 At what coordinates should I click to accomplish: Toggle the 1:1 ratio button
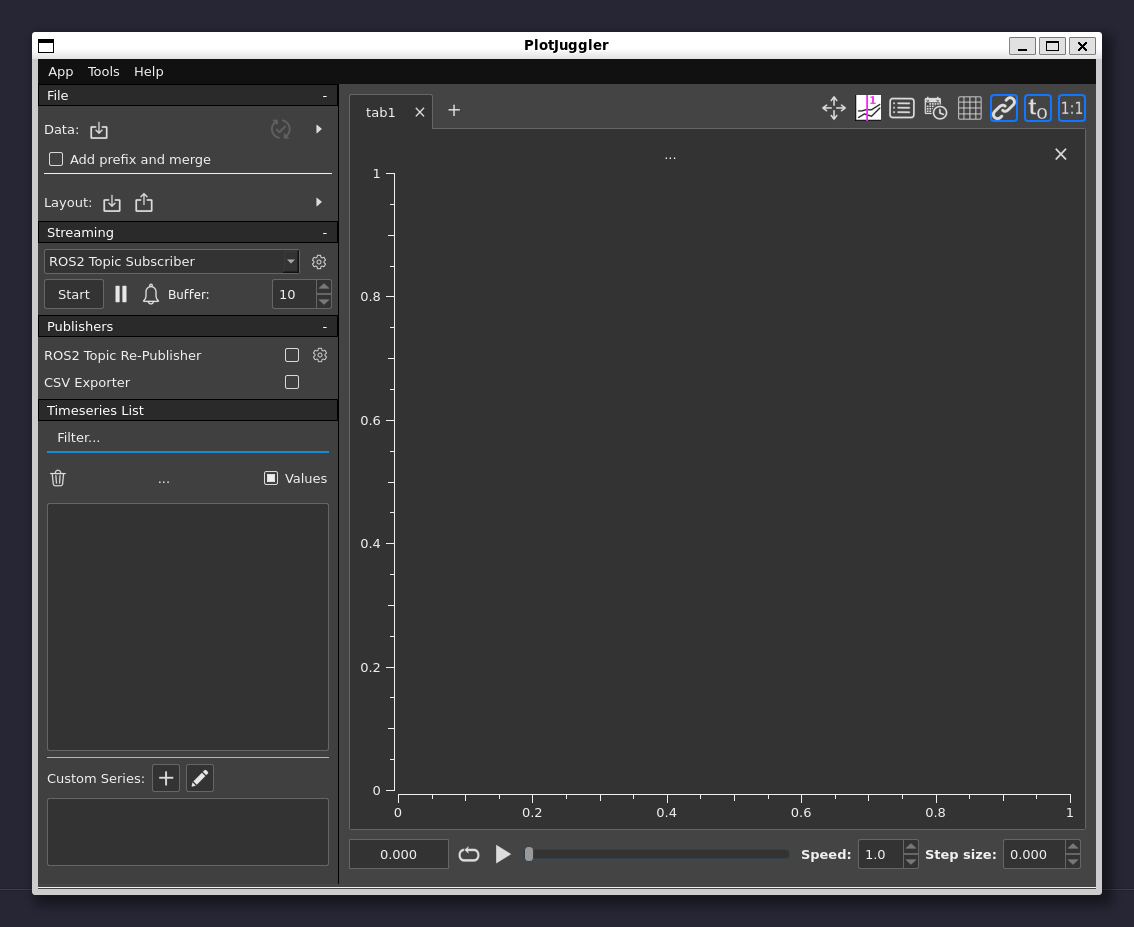(1072, 108)
